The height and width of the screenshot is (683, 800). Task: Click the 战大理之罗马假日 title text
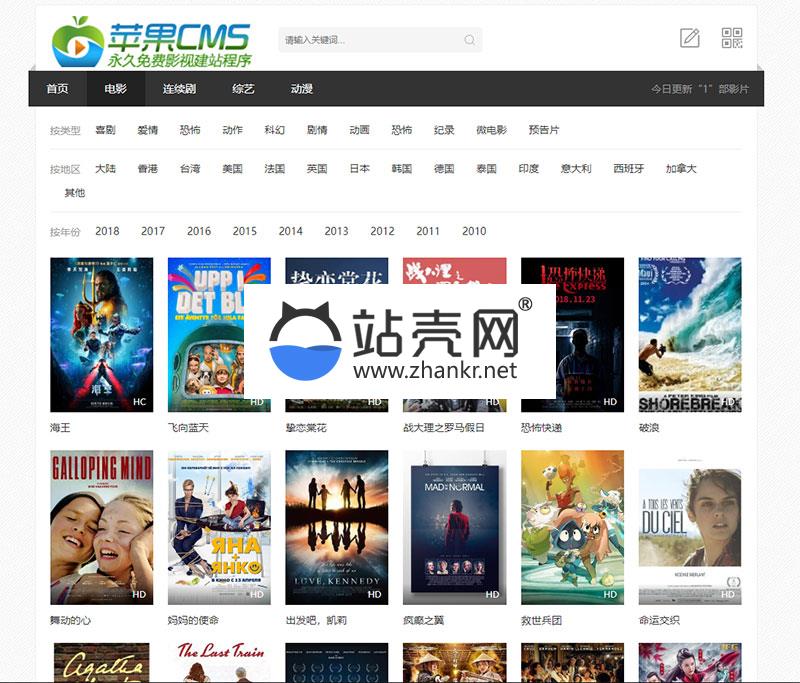click(444, 427)
